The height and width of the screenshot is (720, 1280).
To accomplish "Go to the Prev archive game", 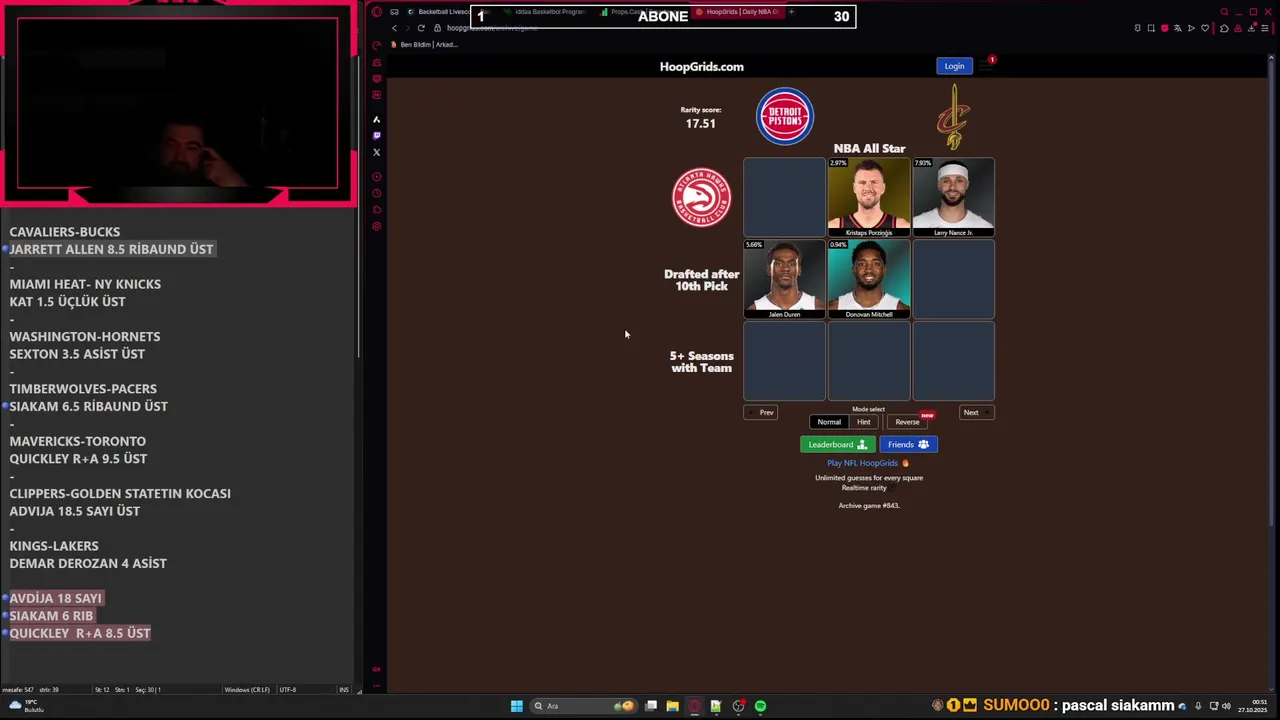I will [x=761, y=412].
